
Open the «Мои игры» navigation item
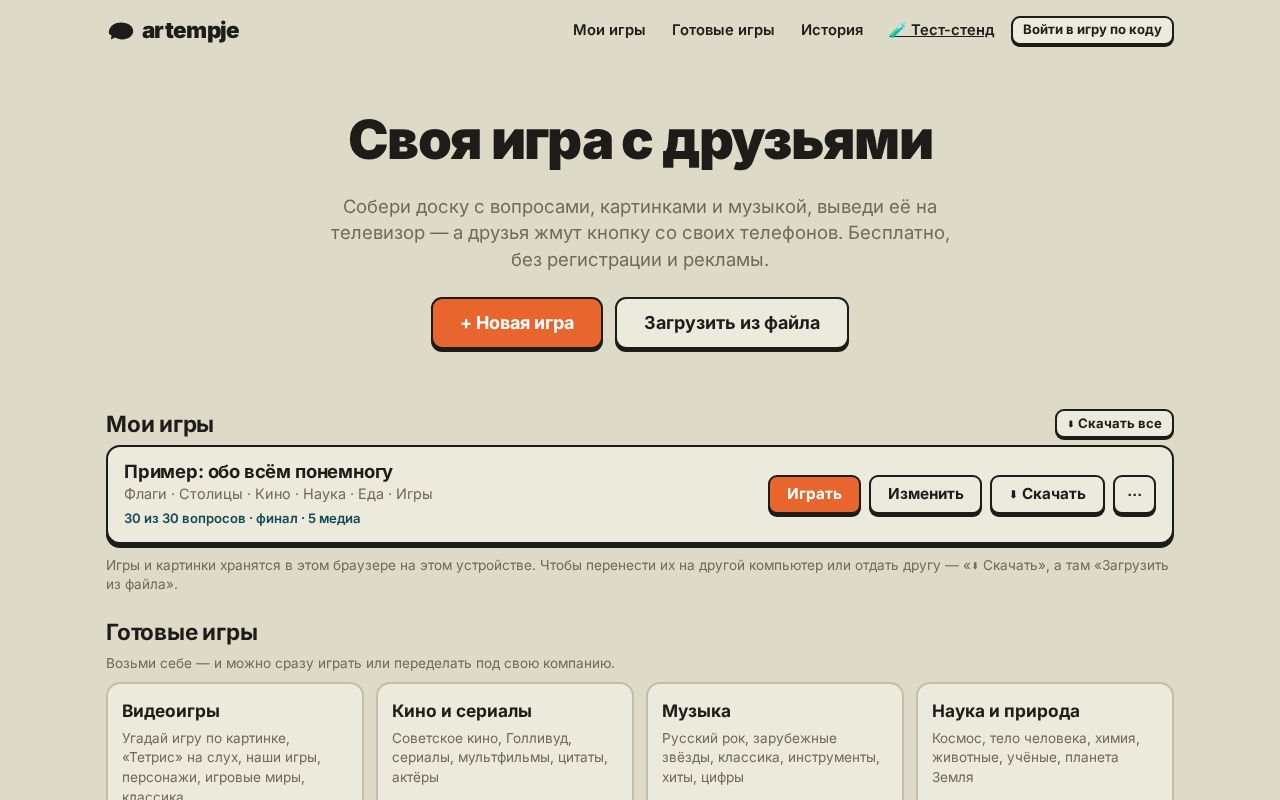609,30
